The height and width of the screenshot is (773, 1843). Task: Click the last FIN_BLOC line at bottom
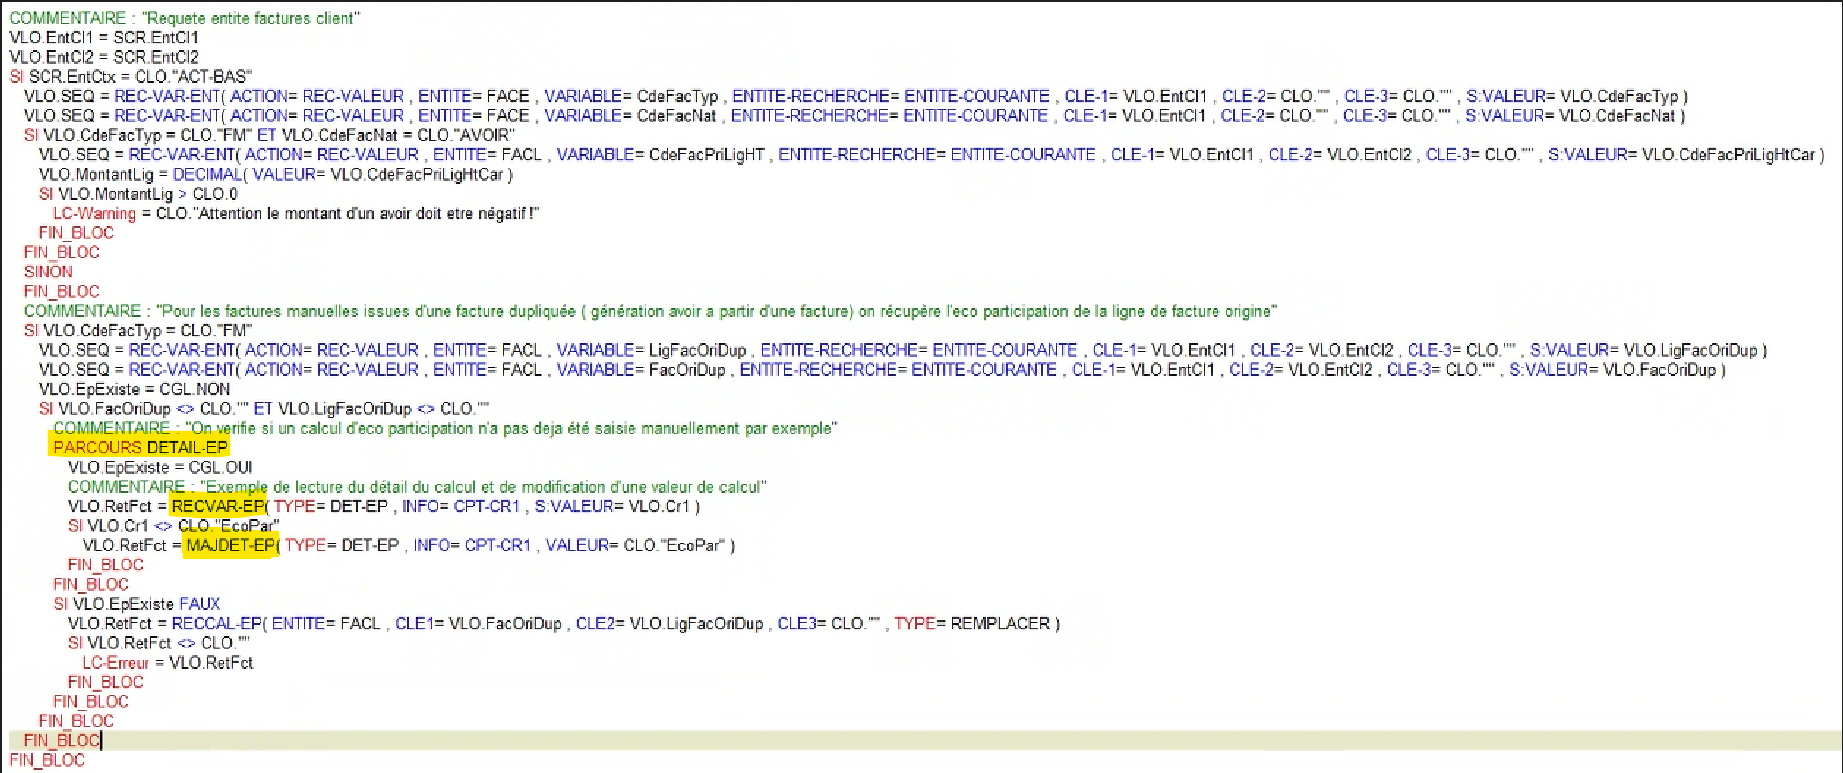pos(47,760)
